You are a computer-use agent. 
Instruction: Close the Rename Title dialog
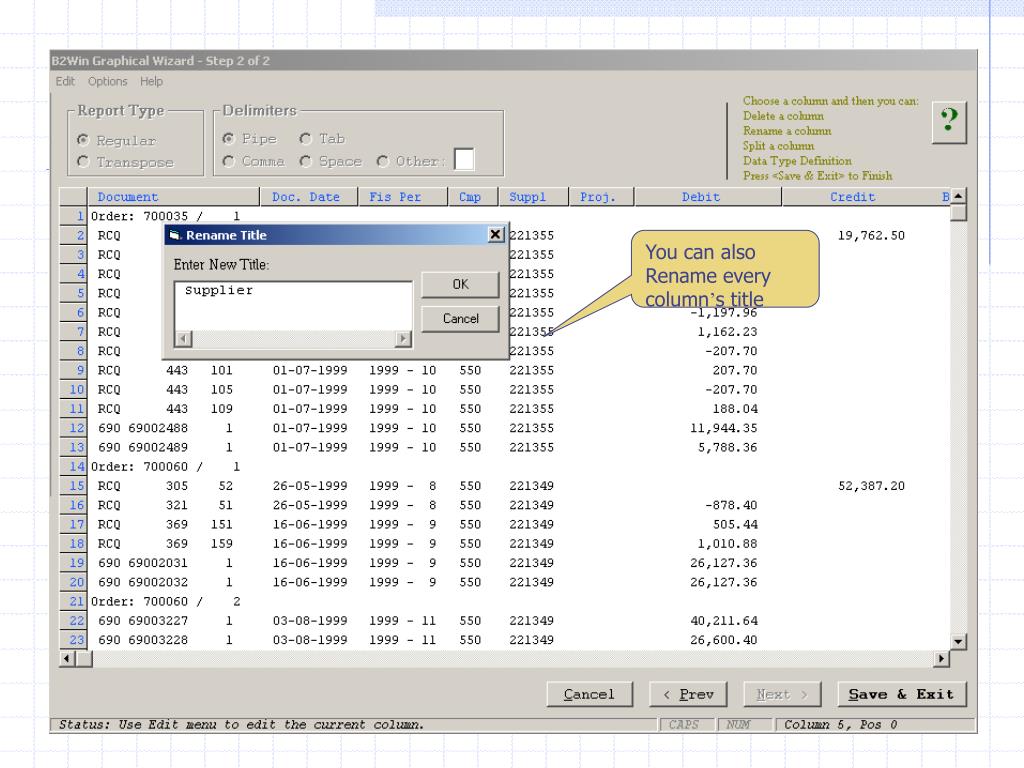496,234
